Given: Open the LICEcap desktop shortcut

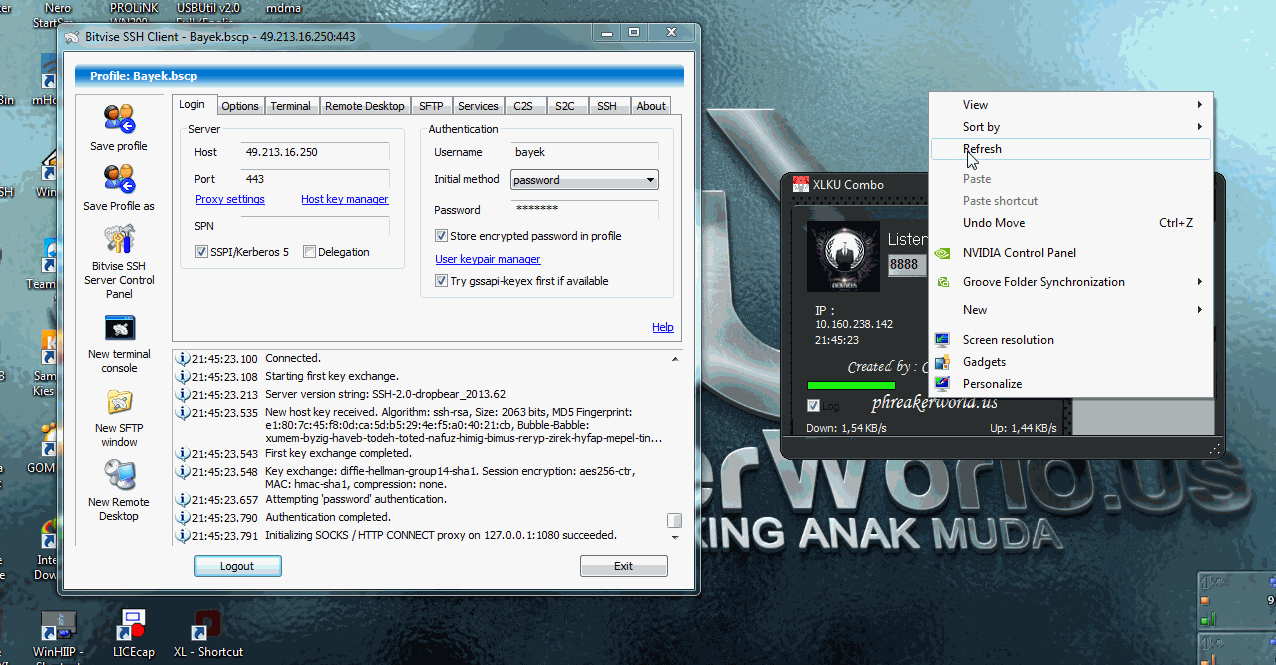Looking at the screenshot, I should 133,625.
